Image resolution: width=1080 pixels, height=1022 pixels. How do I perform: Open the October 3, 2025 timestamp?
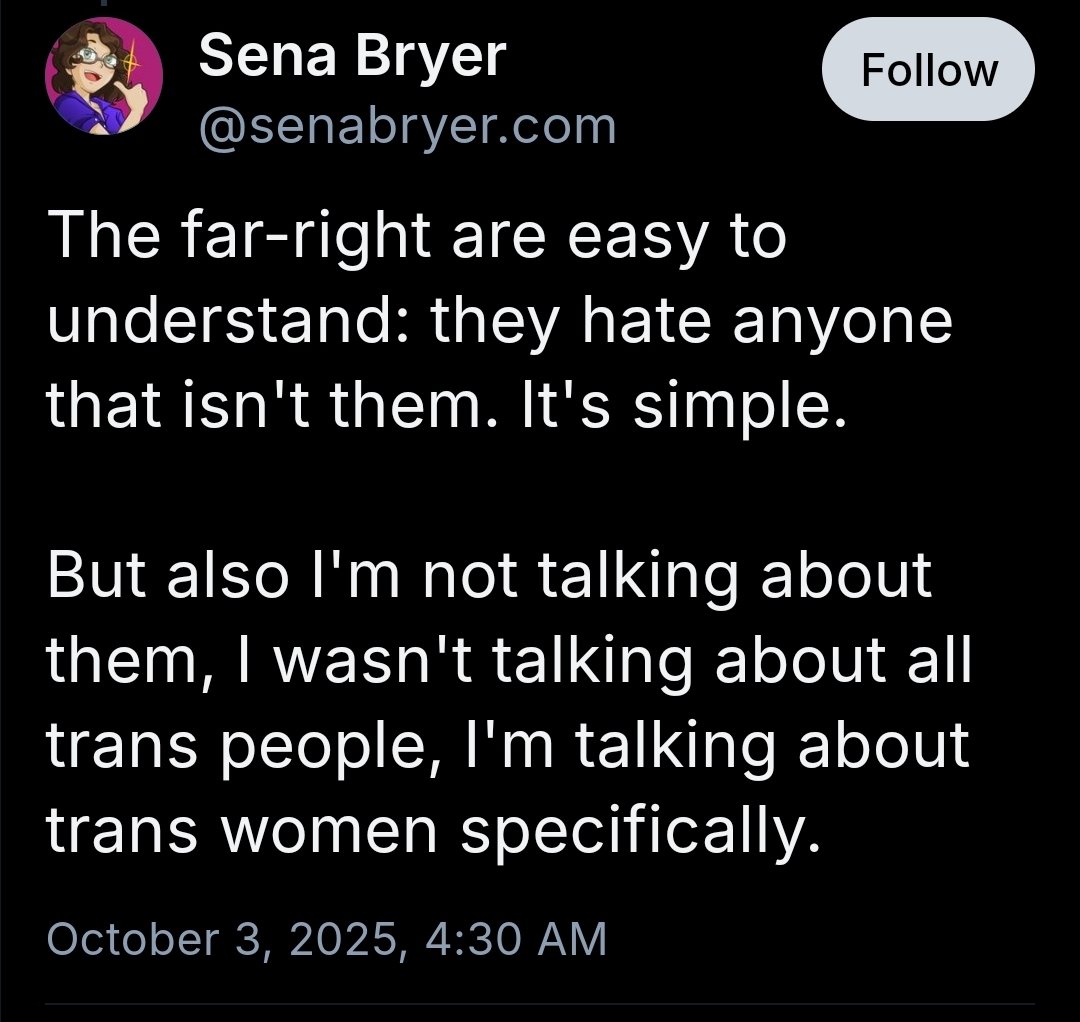click(326, 939)
